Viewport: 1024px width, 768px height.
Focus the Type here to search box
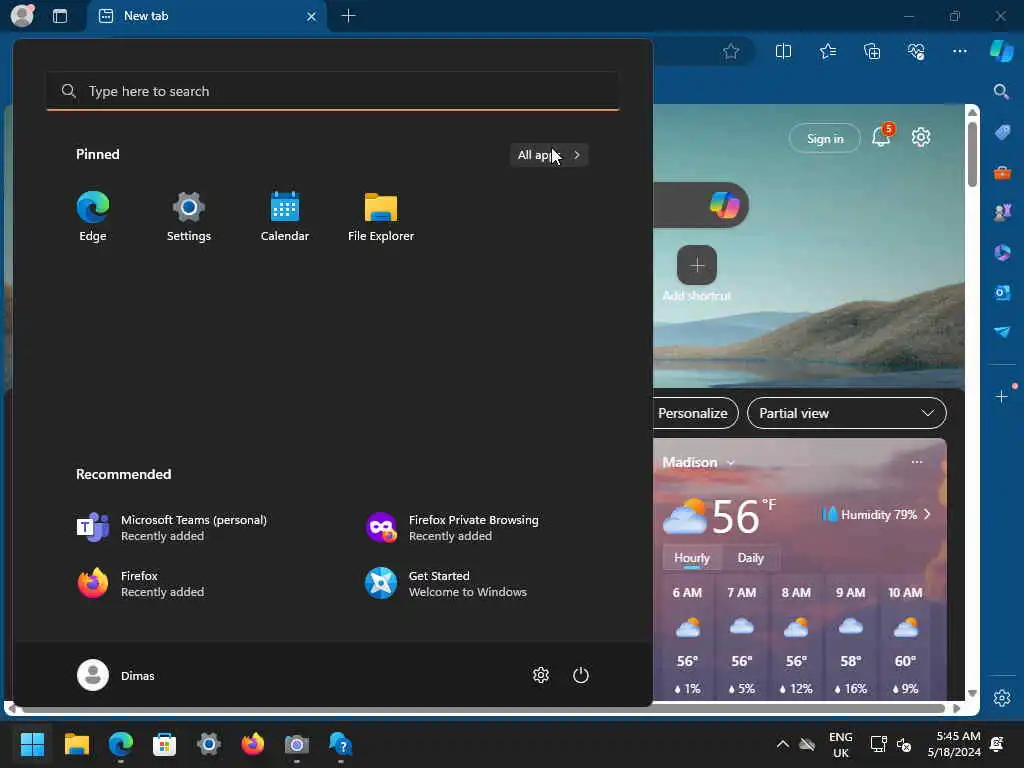(x=333, y=91)
